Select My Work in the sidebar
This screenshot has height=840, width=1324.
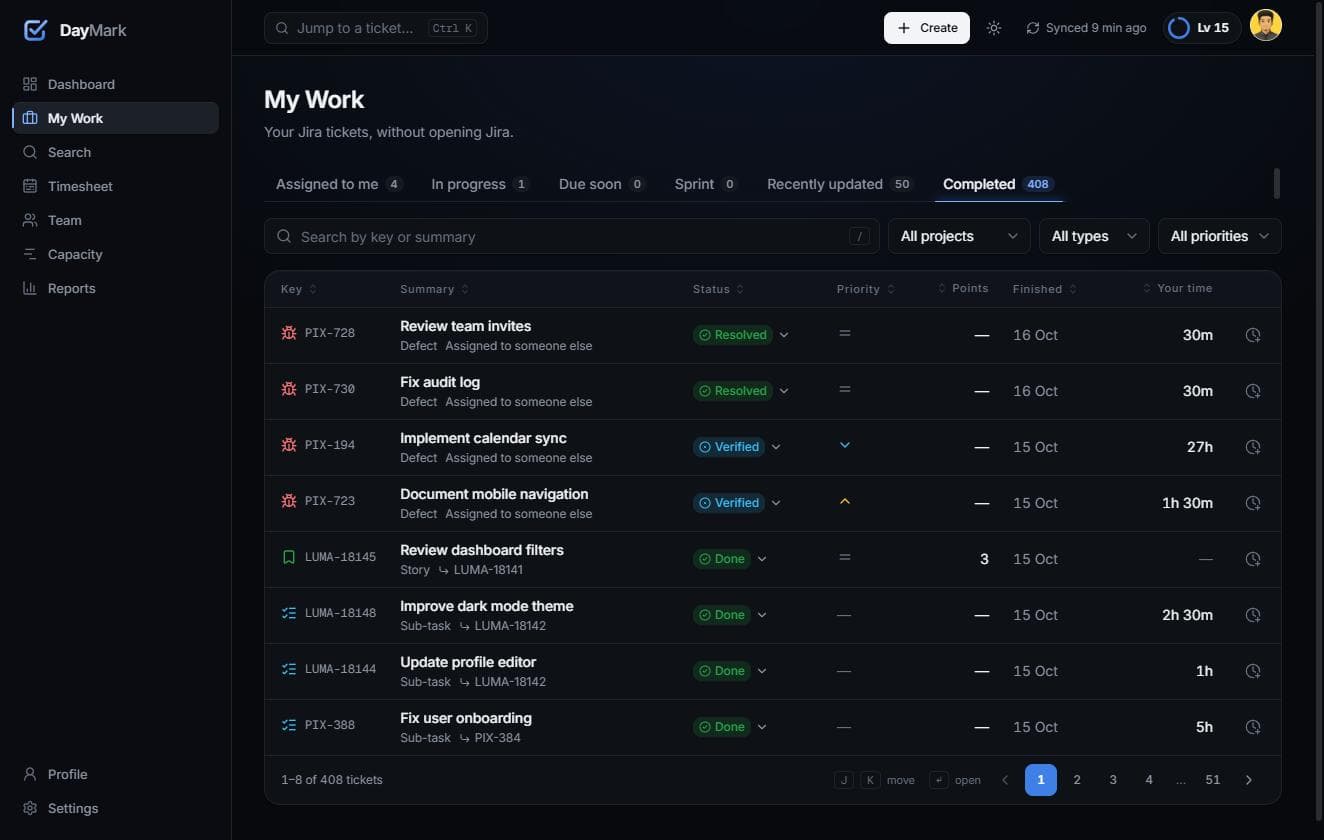115,118
